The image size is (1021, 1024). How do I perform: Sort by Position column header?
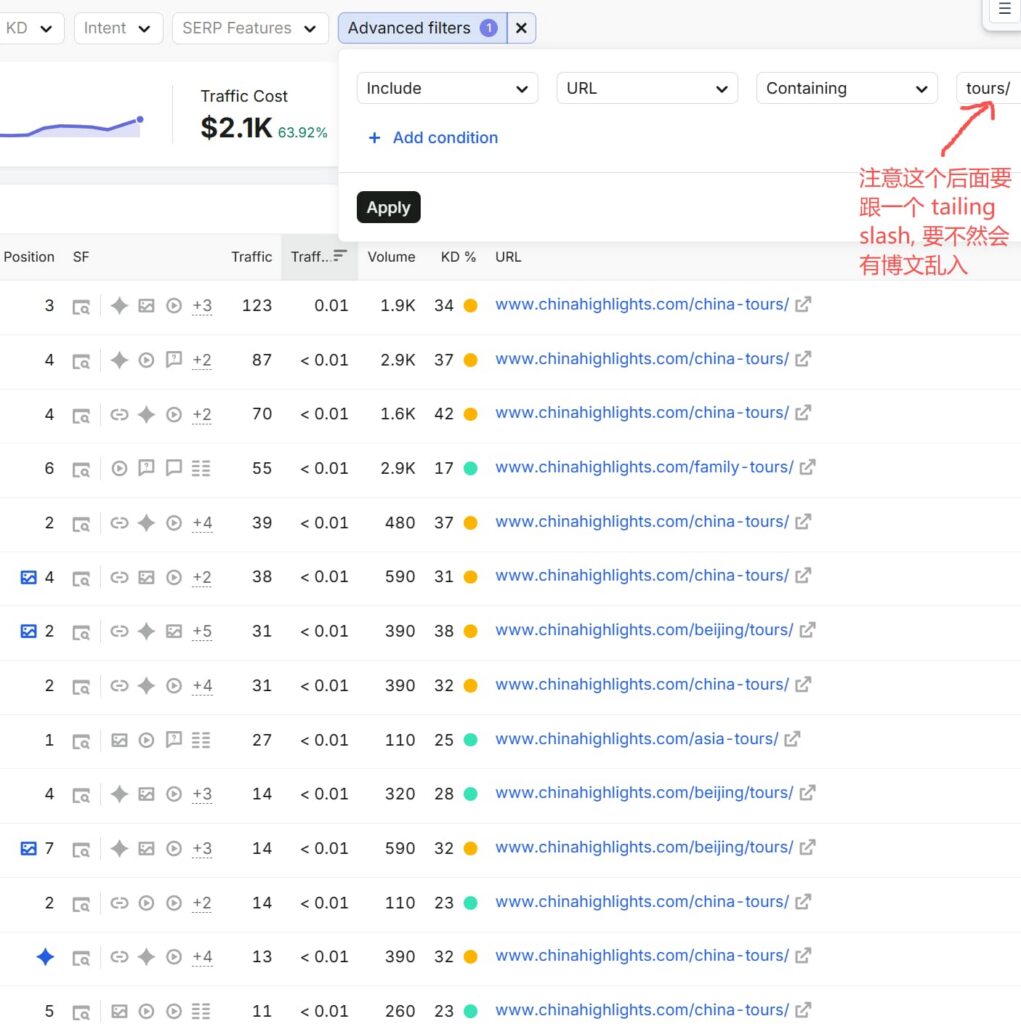click(29, 257)
